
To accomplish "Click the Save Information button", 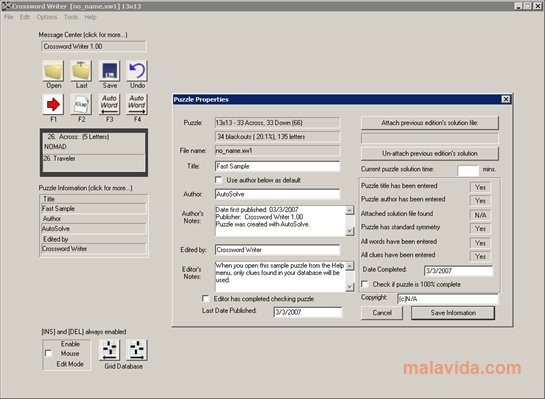I will point(453,313).
